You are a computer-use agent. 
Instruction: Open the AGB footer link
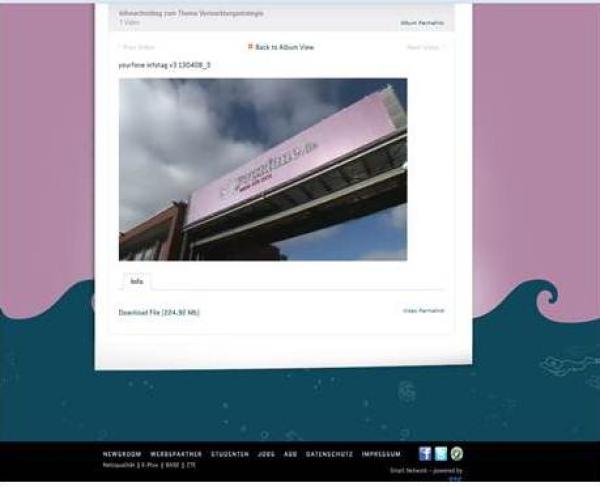pyautogui.click(x=290, y=454)
